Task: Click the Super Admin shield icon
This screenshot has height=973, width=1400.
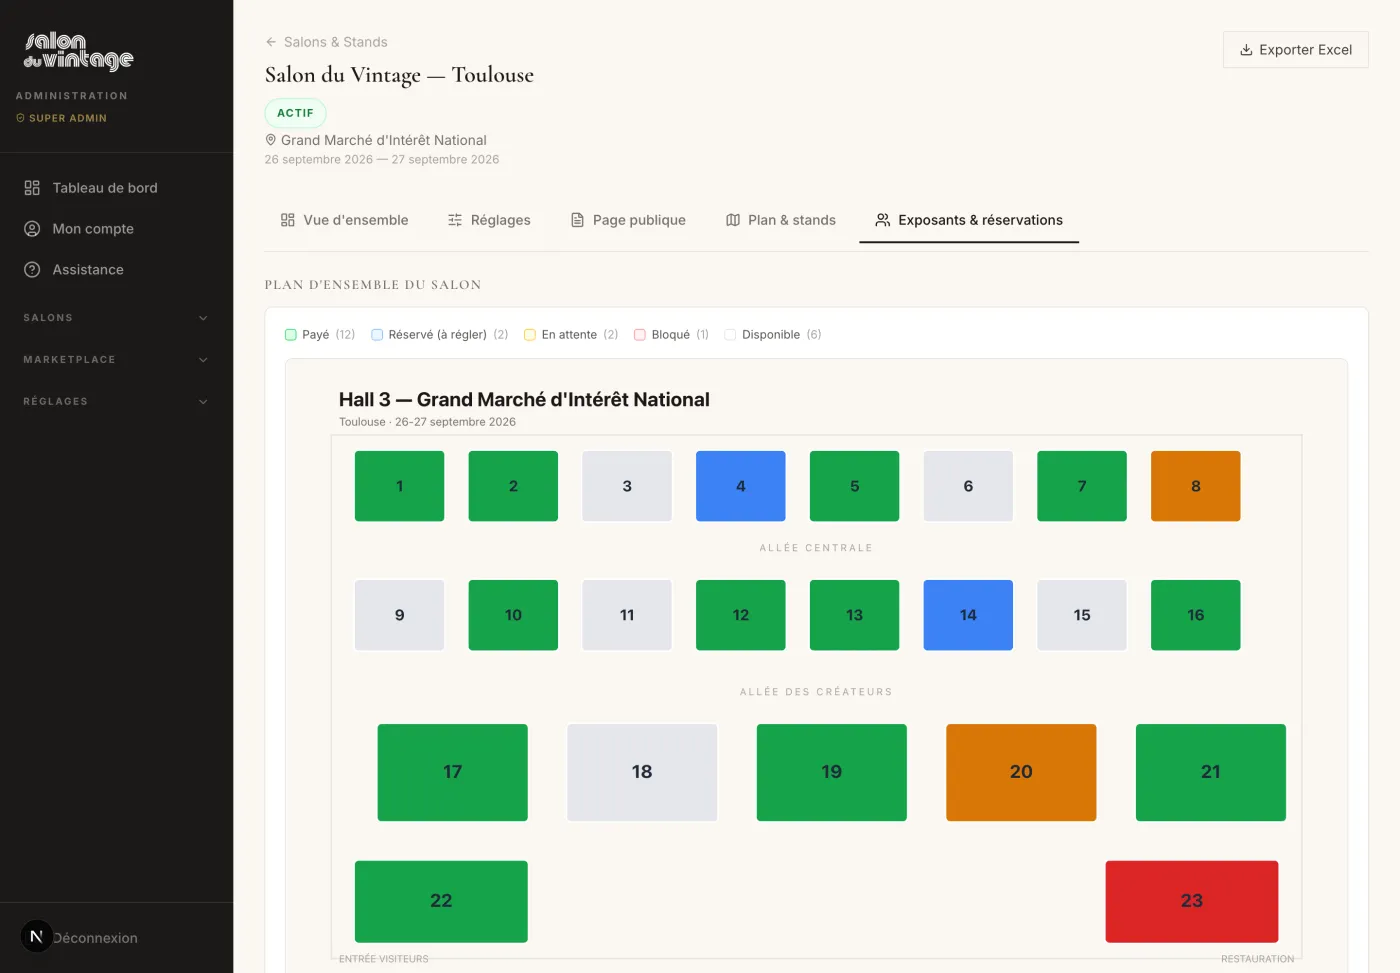Action: pyautogui.click(x=20, y=118)
